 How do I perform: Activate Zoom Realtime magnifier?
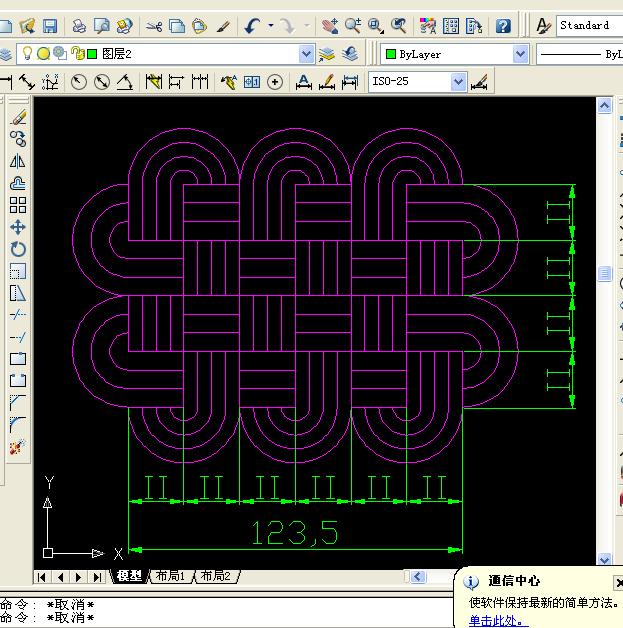(353, 26)
